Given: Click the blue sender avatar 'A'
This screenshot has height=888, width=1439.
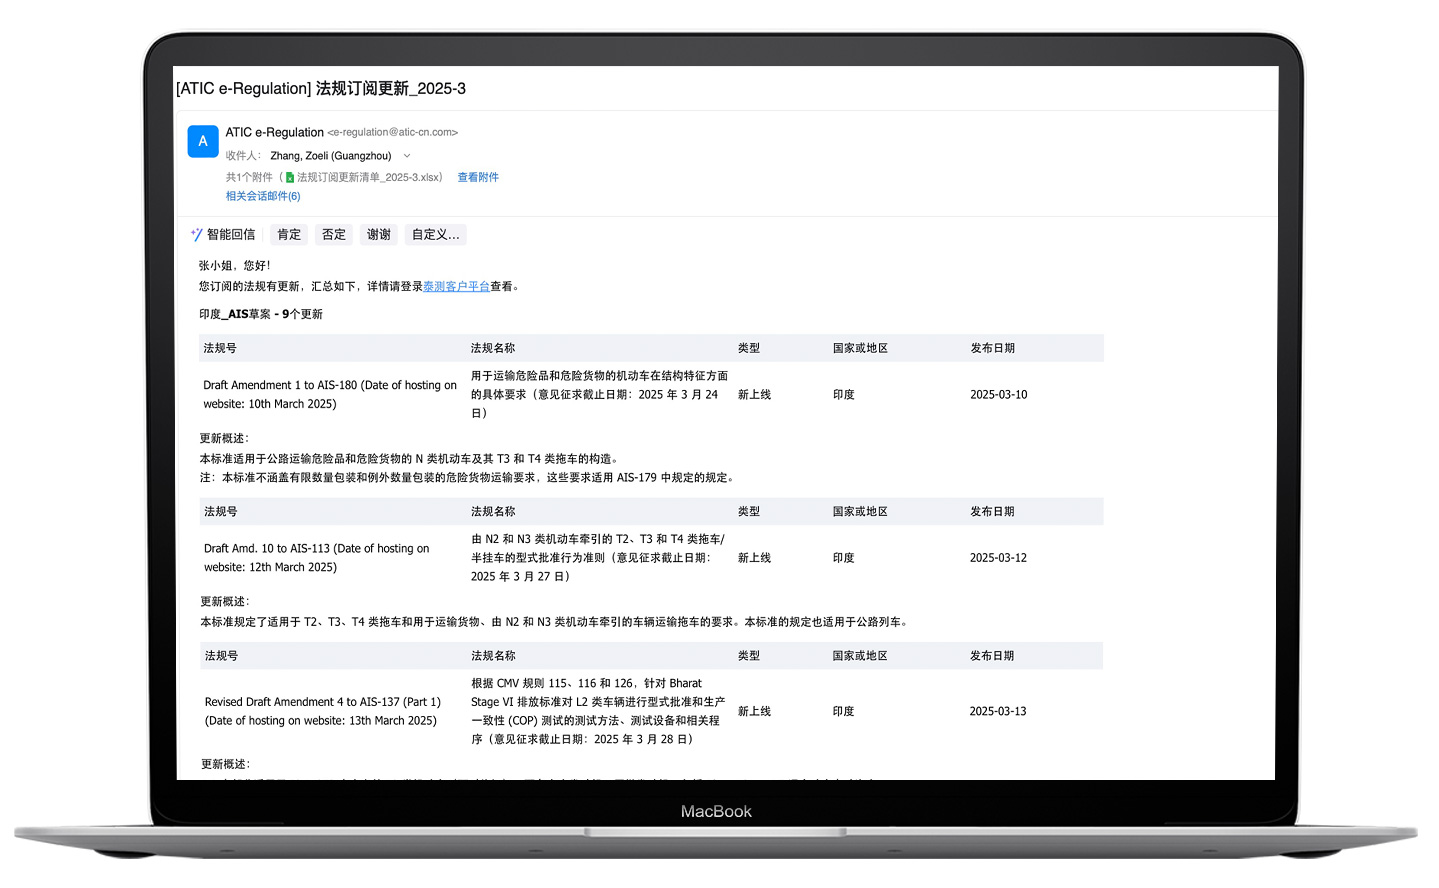Looking at the screenshot, I should tap(203, 142).
